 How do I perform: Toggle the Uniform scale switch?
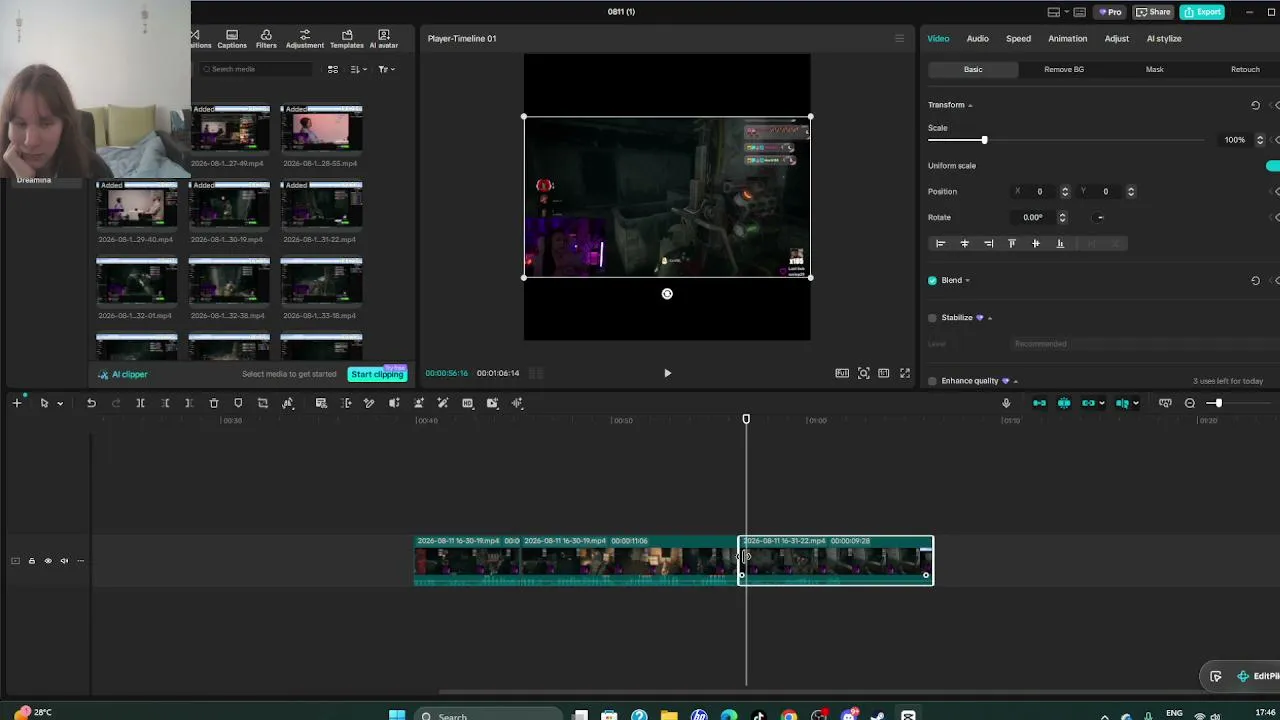(x=1273, y=166)
